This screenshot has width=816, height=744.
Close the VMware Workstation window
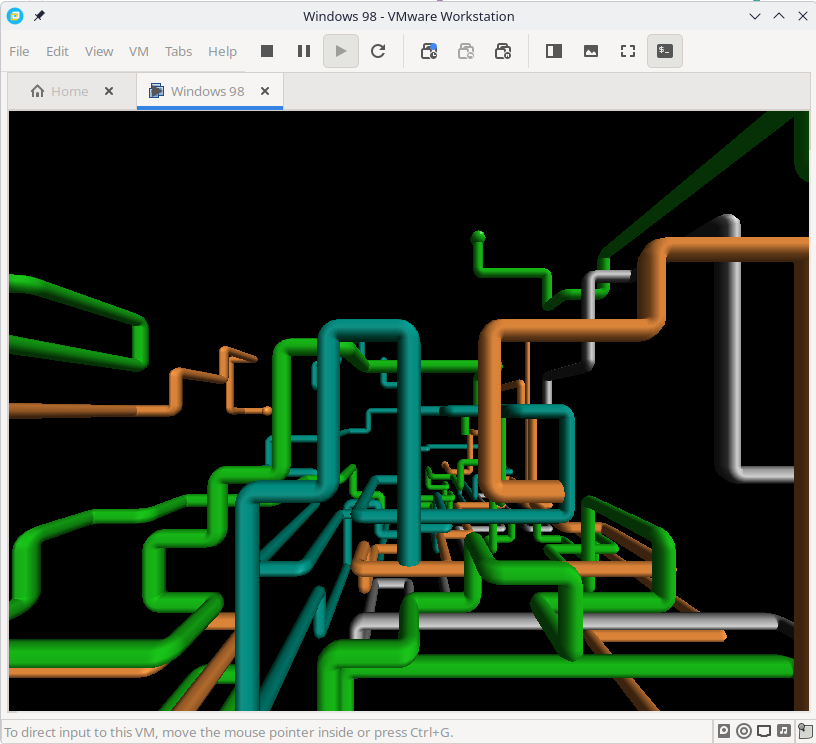[802, 16]
